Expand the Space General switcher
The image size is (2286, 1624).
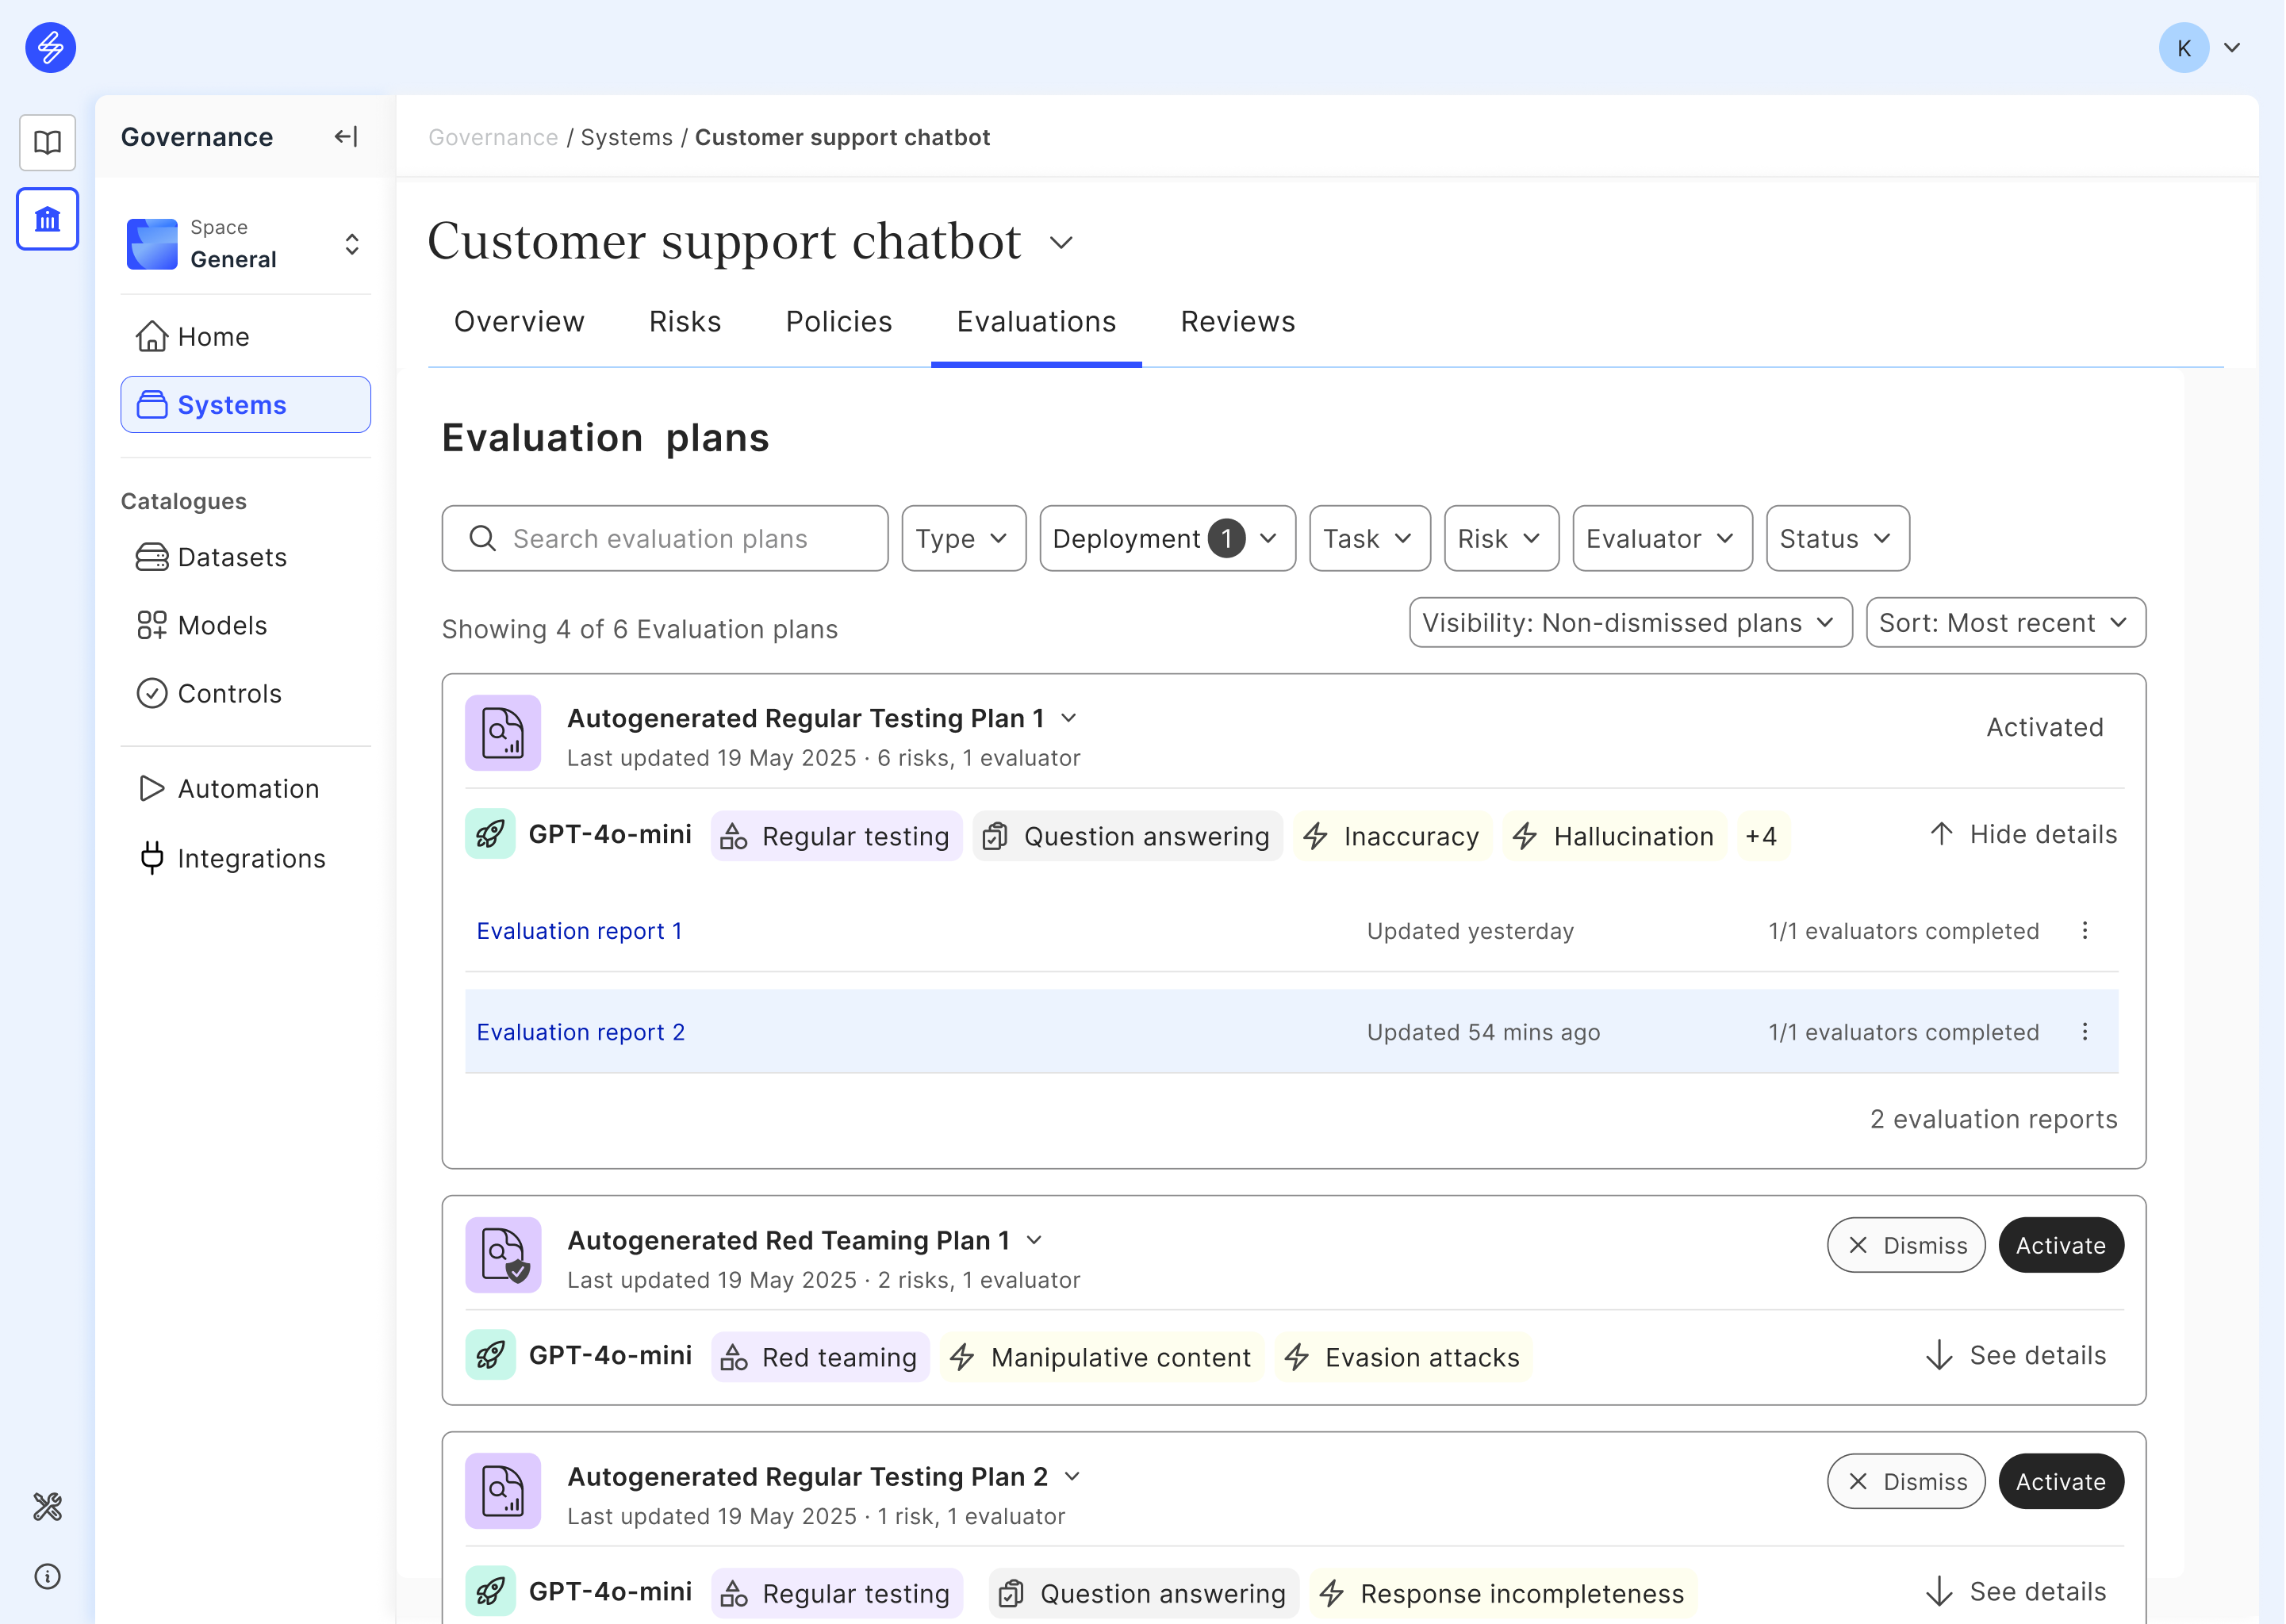(x=351, y=244)
